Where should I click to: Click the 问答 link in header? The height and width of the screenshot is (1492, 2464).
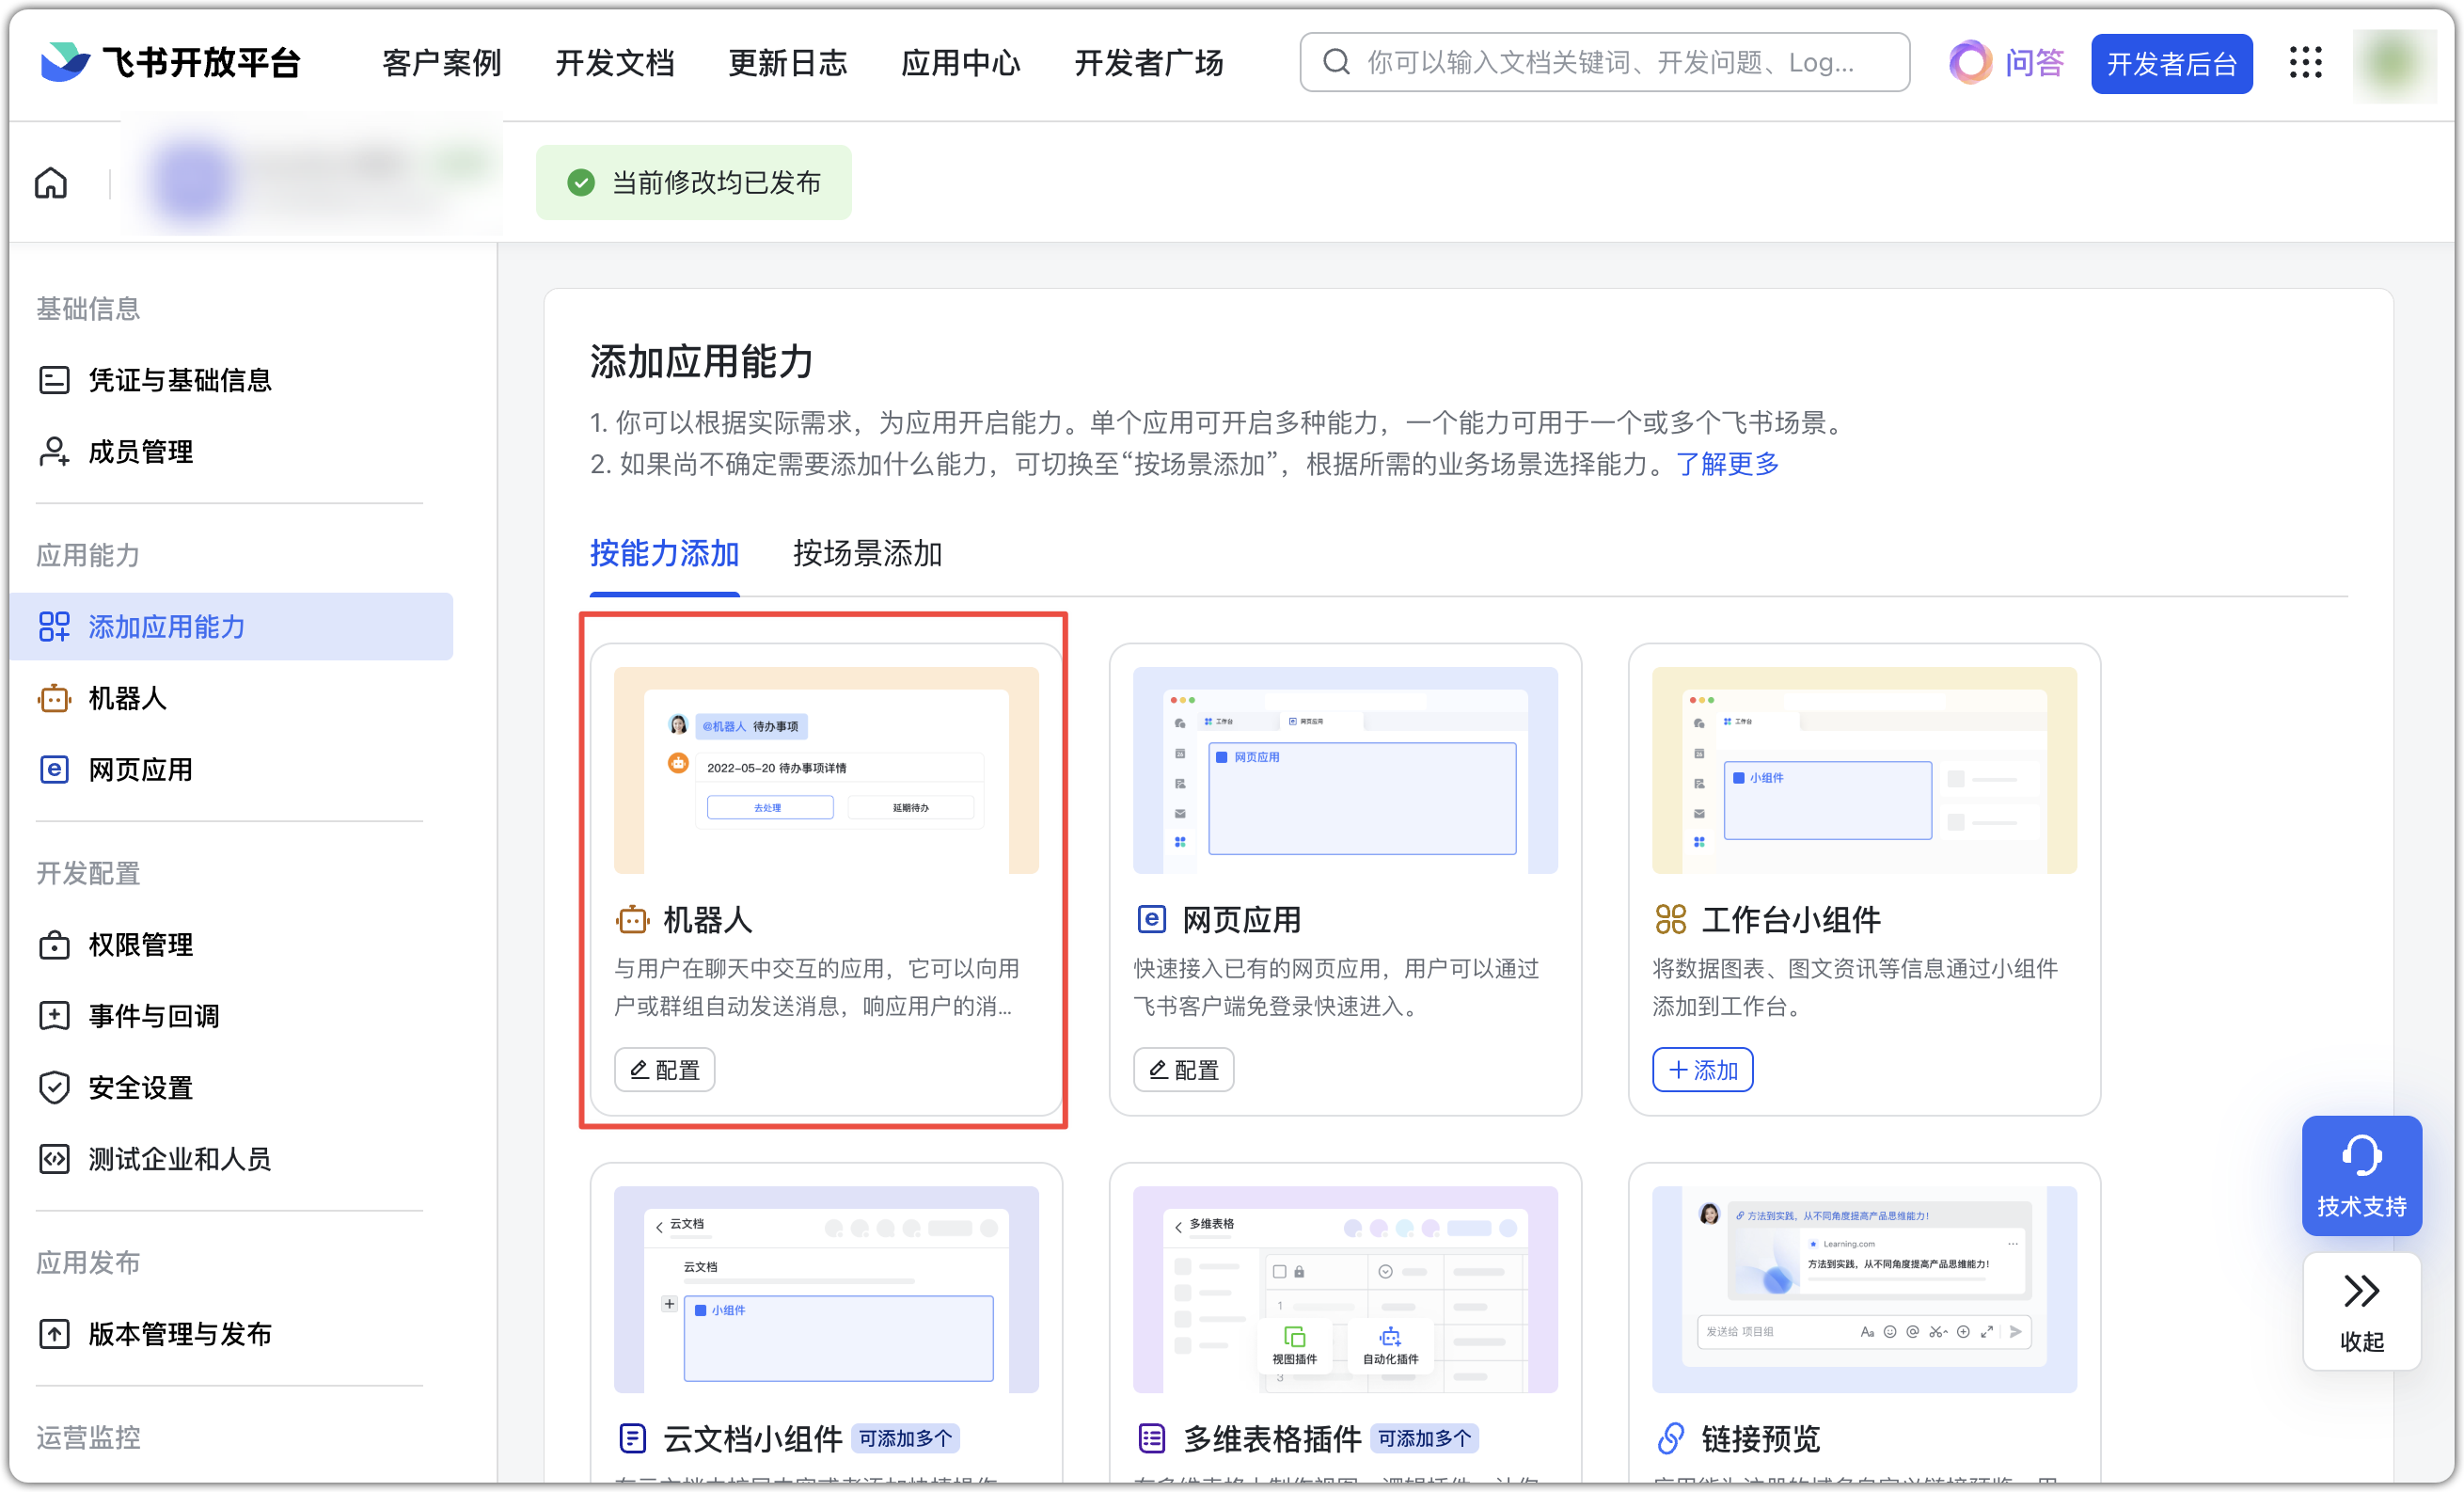(x=2033, y=63)
